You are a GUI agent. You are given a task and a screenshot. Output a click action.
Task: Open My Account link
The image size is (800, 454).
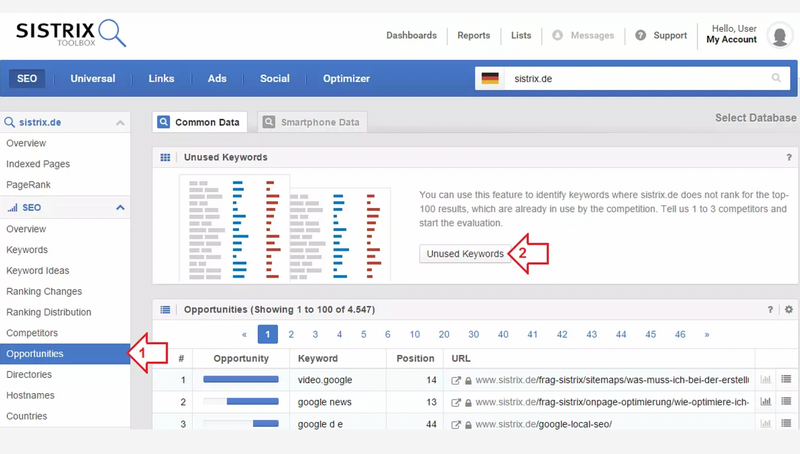732,39
